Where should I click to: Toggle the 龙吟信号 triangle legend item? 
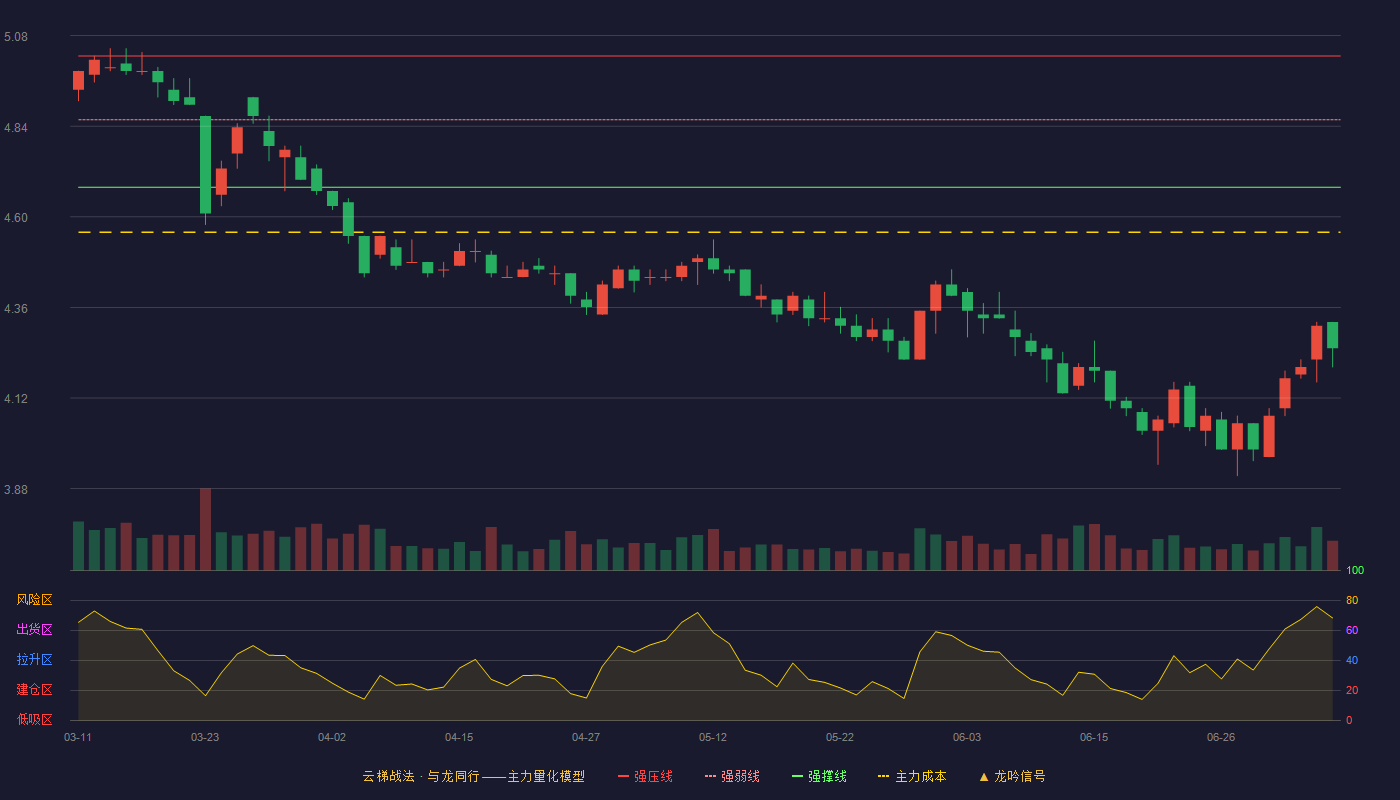[x=1012, y=776]
